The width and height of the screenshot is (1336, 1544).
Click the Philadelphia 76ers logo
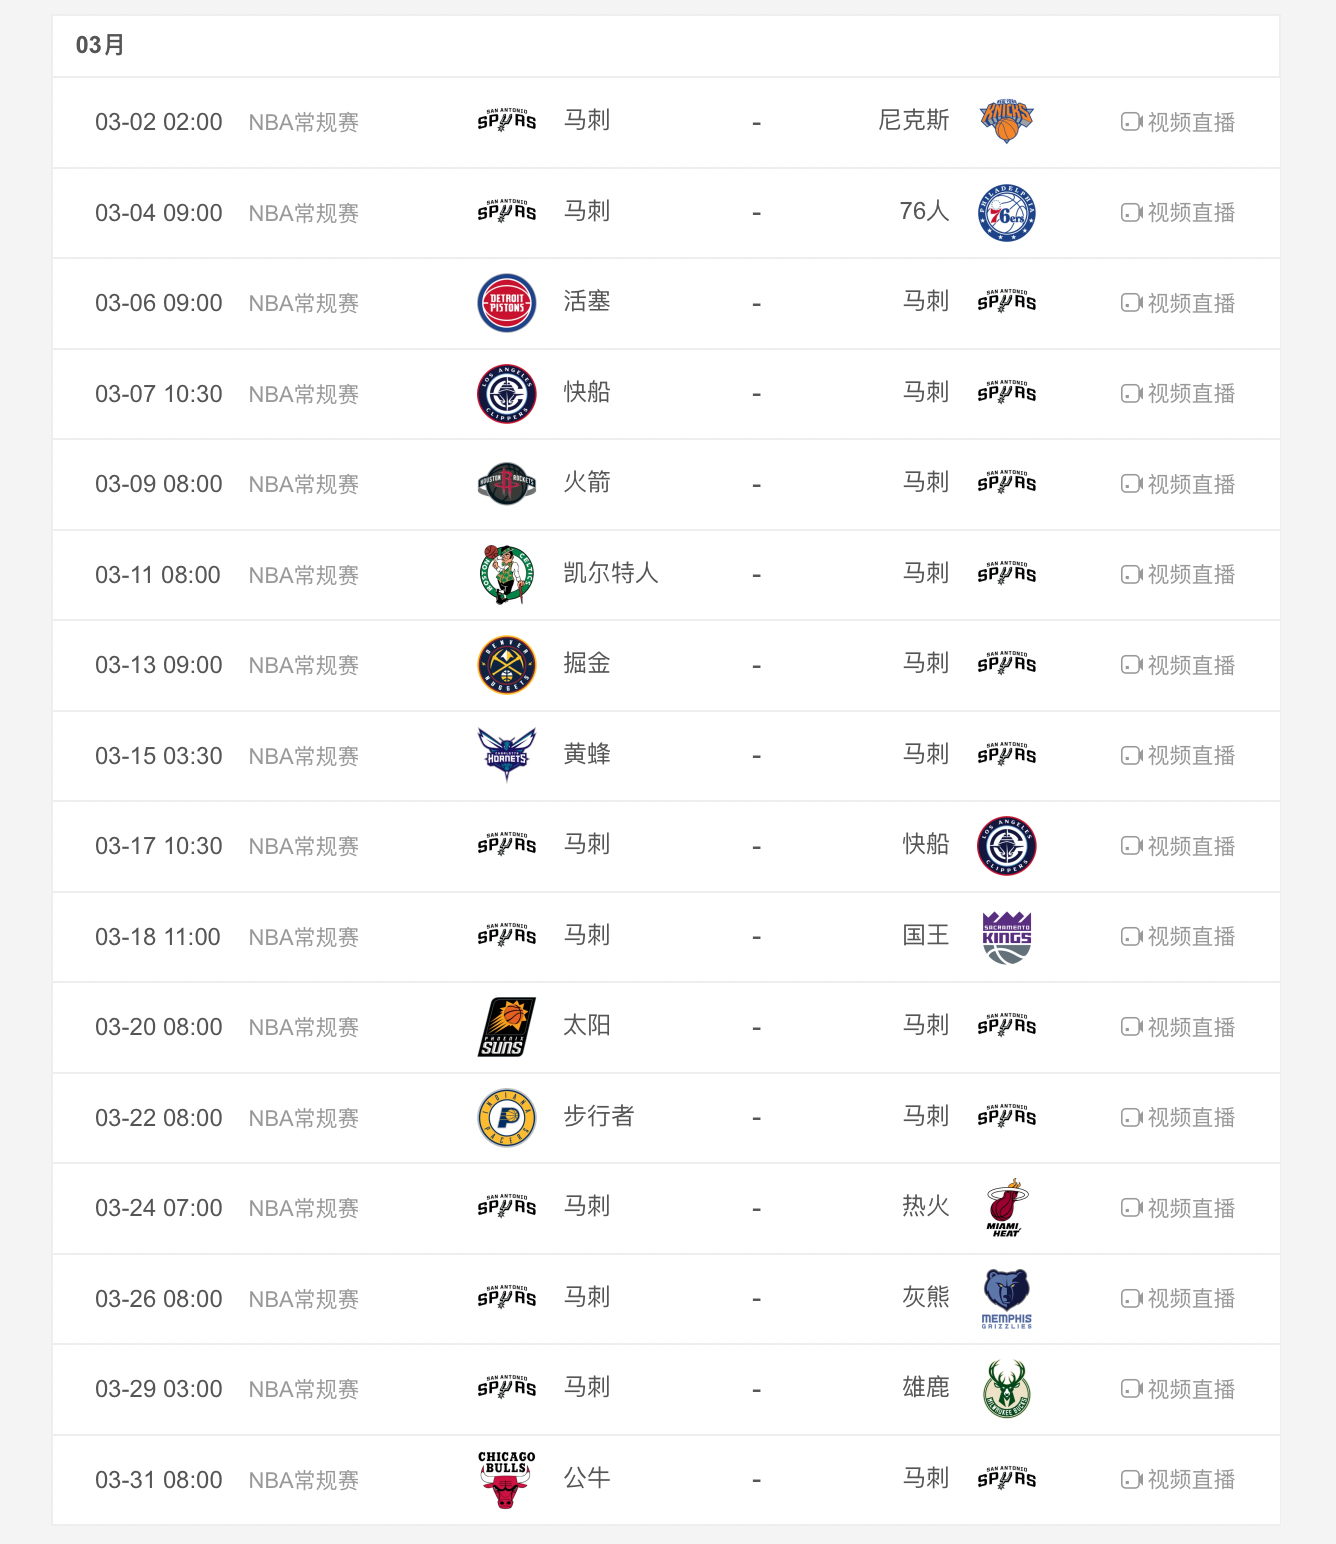(1006, 213)
